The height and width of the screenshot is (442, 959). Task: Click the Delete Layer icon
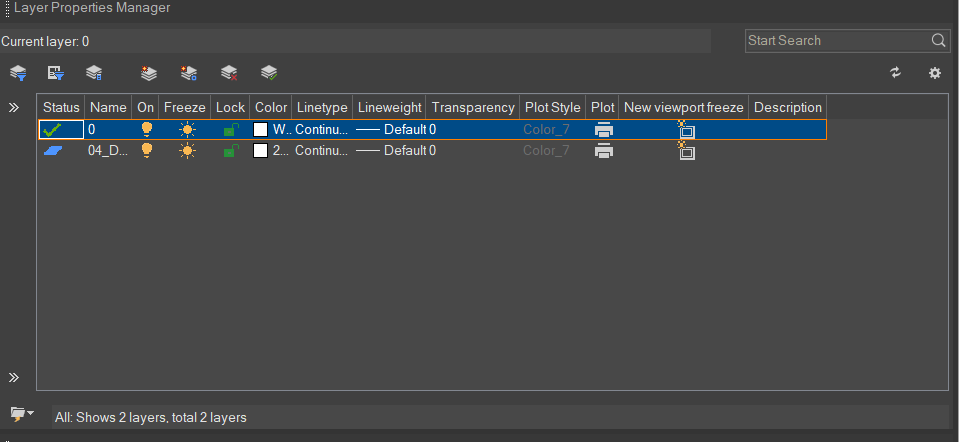[229, 73]
